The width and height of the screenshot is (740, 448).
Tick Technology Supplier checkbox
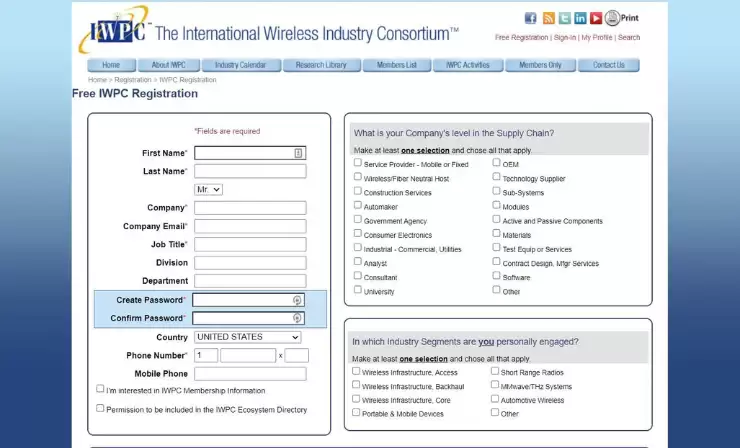(496, 177)
